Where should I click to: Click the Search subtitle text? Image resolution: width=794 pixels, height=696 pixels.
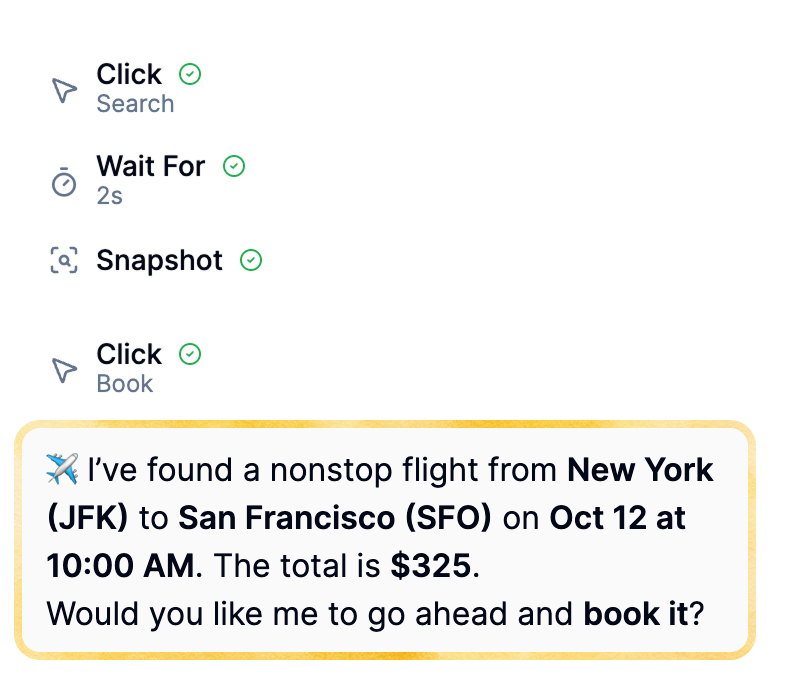click(135, 104)
